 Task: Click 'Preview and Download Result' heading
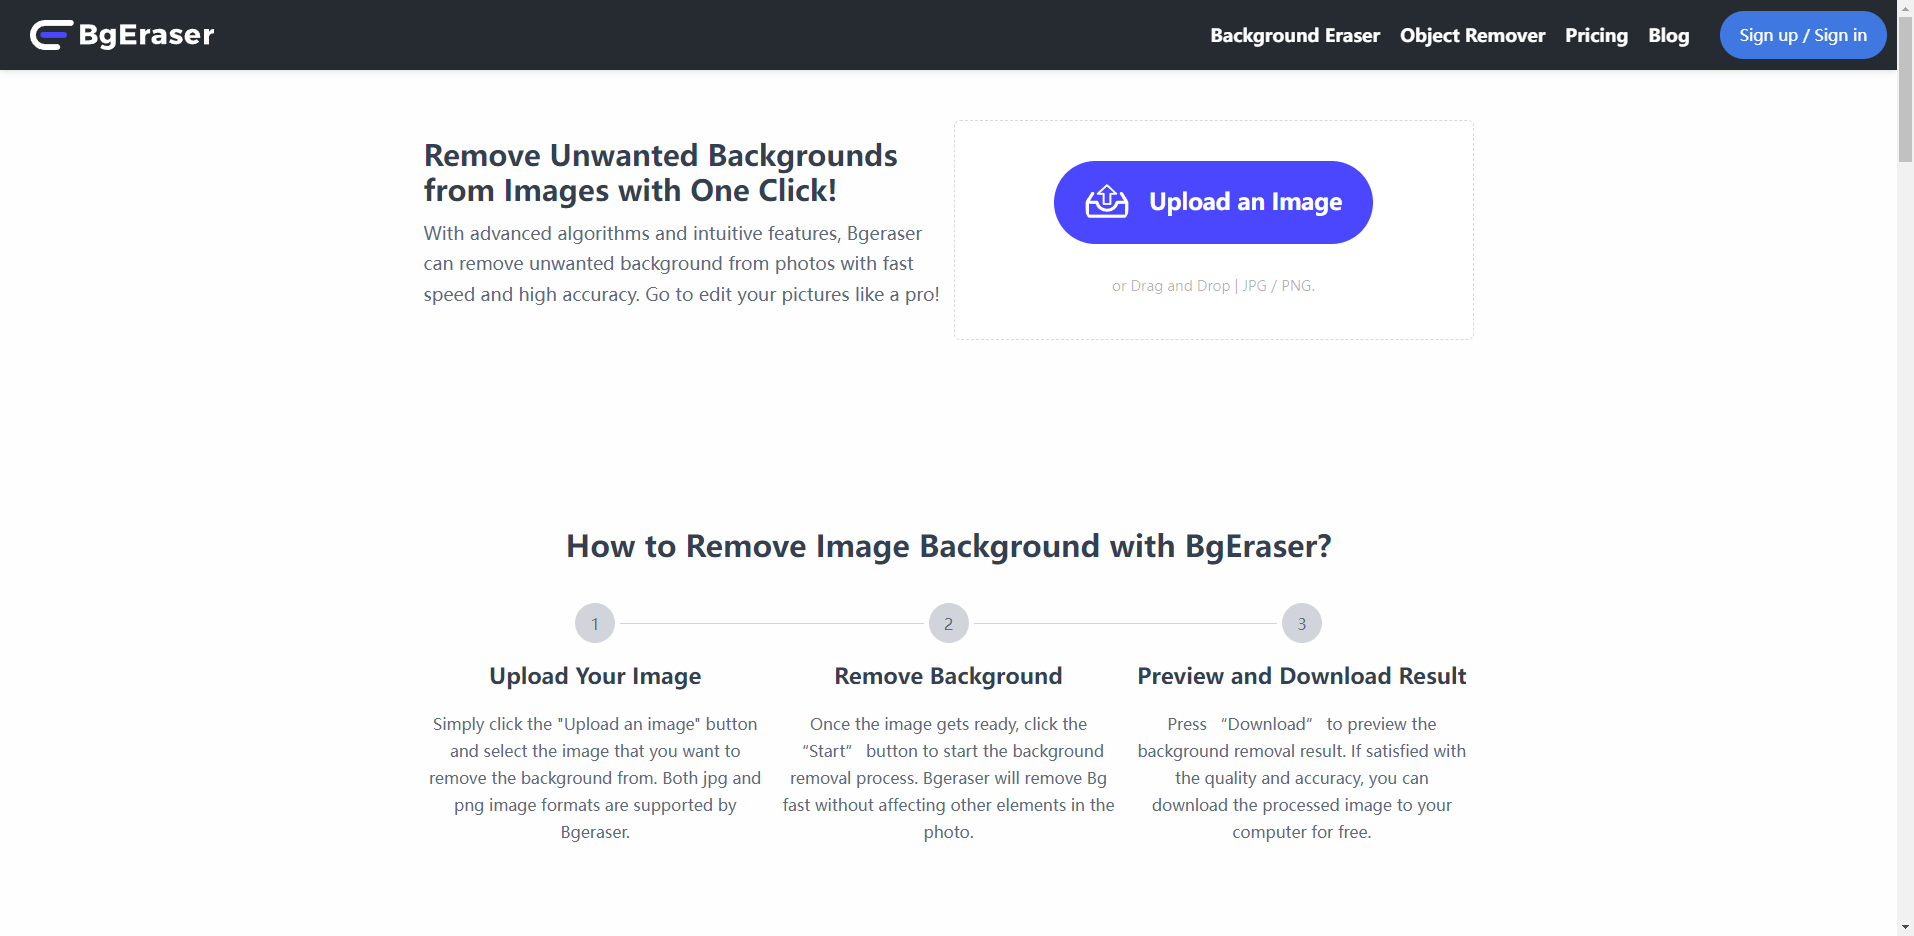(x=1301, y=677)
